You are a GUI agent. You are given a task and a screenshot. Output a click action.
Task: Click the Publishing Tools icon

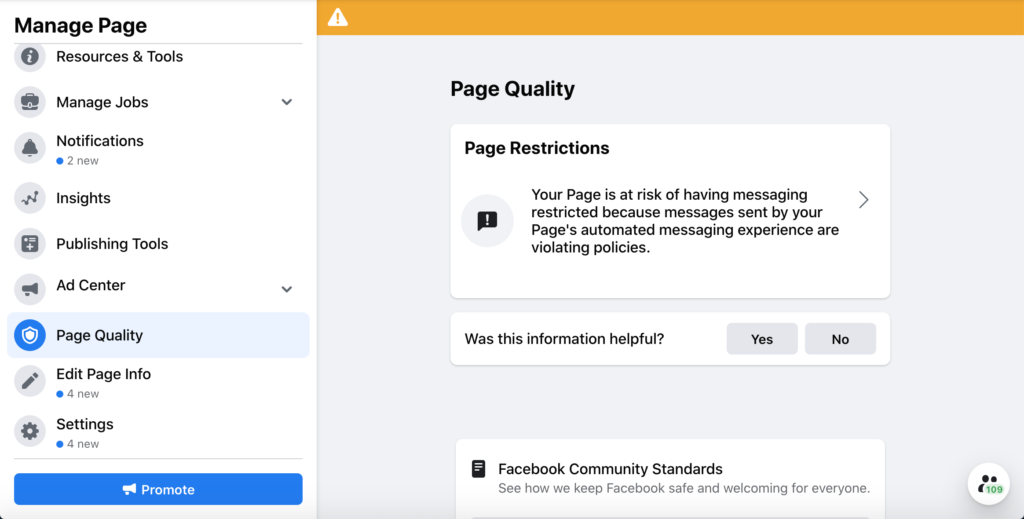tap(29, 244)
